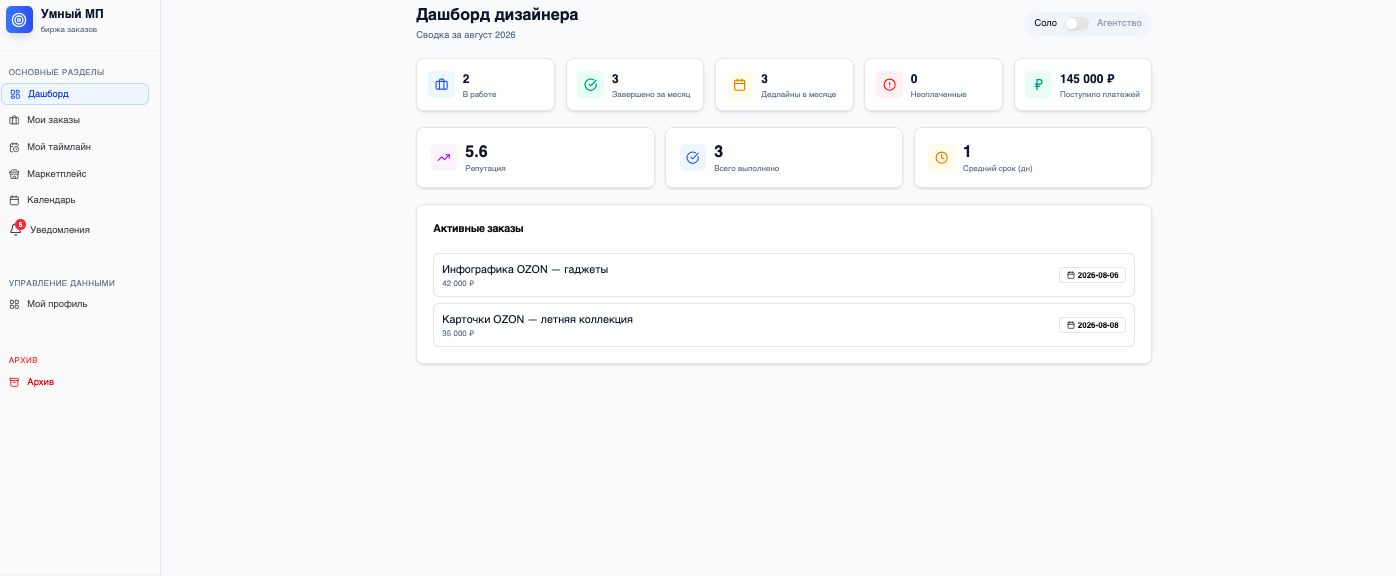The image size is (1396, 576).
Task: Open Уведомления in sidebar
Action: 75,229
